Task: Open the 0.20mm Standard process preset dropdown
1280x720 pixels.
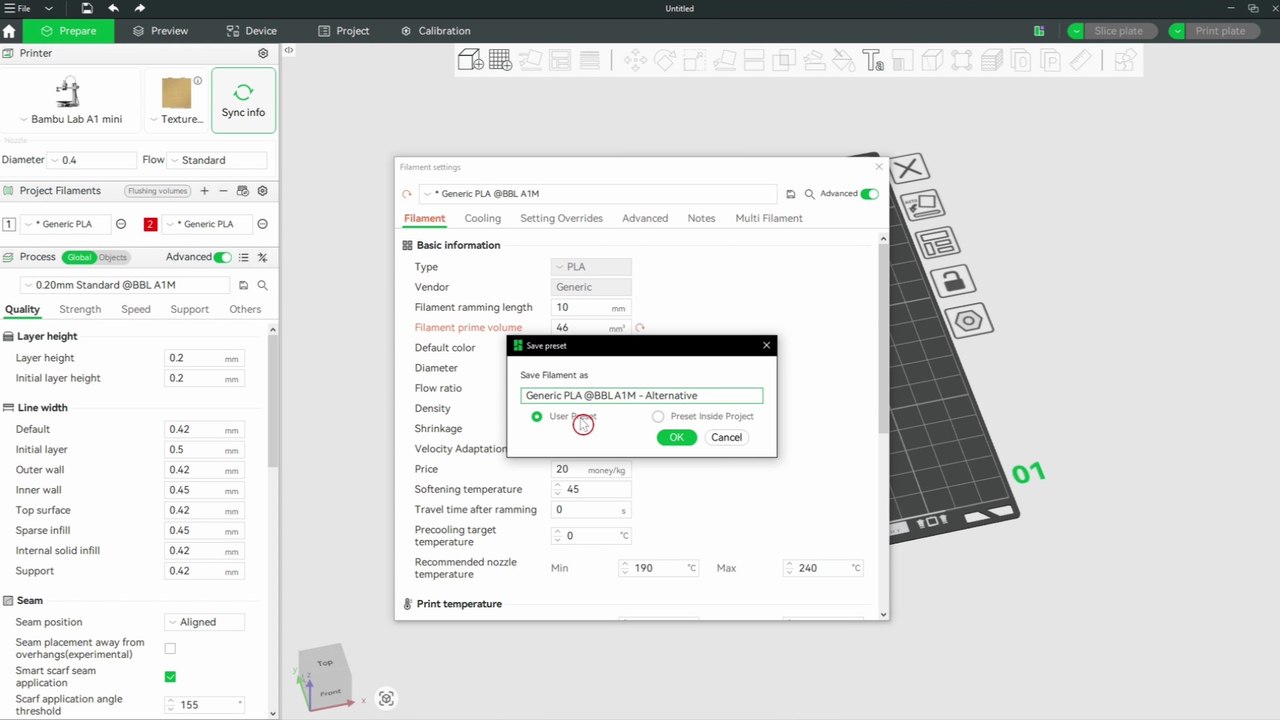Action: (x=125, y=285)
